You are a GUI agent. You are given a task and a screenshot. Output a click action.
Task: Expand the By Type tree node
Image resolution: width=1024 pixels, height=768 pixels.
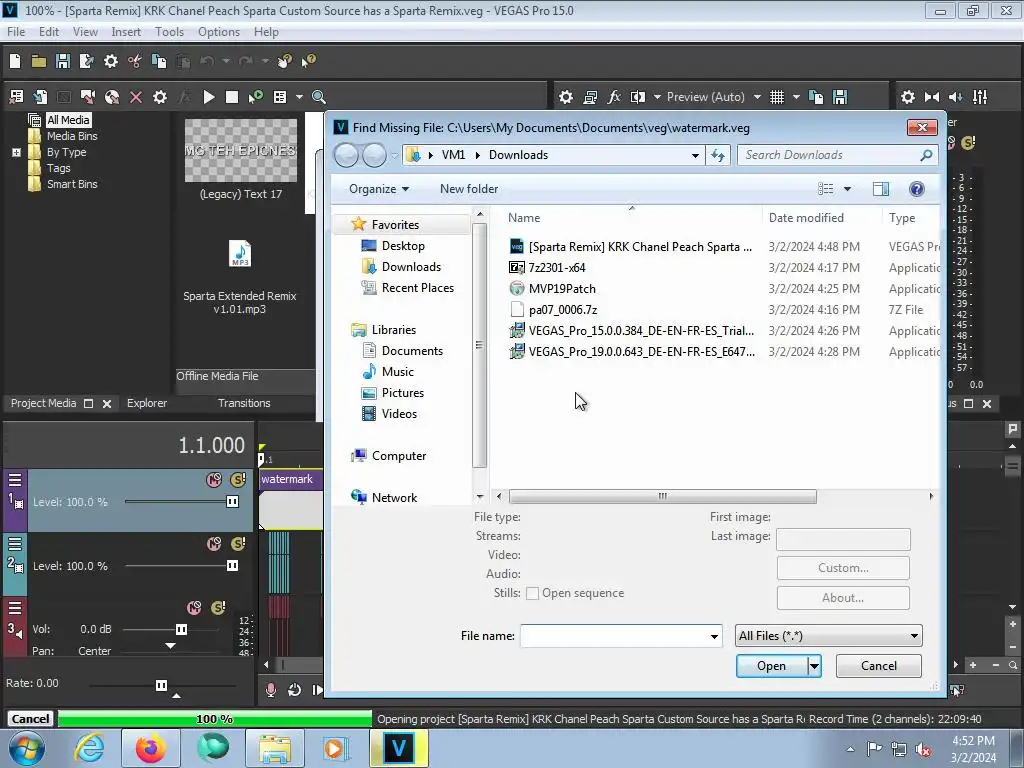pyautogui.click(x=16, y=152)
